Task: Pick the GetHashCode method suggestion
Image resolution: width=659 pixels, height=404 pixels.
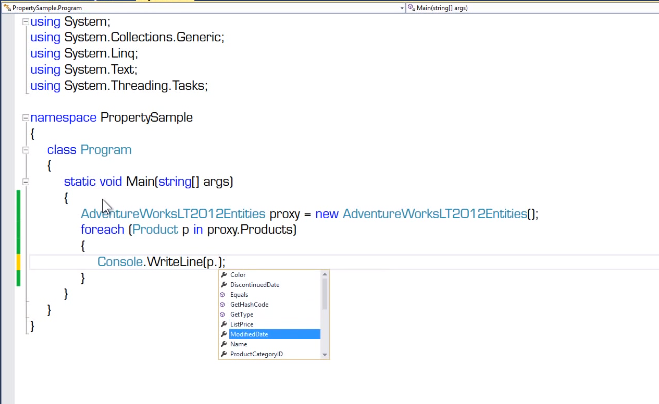Action: 249,304
